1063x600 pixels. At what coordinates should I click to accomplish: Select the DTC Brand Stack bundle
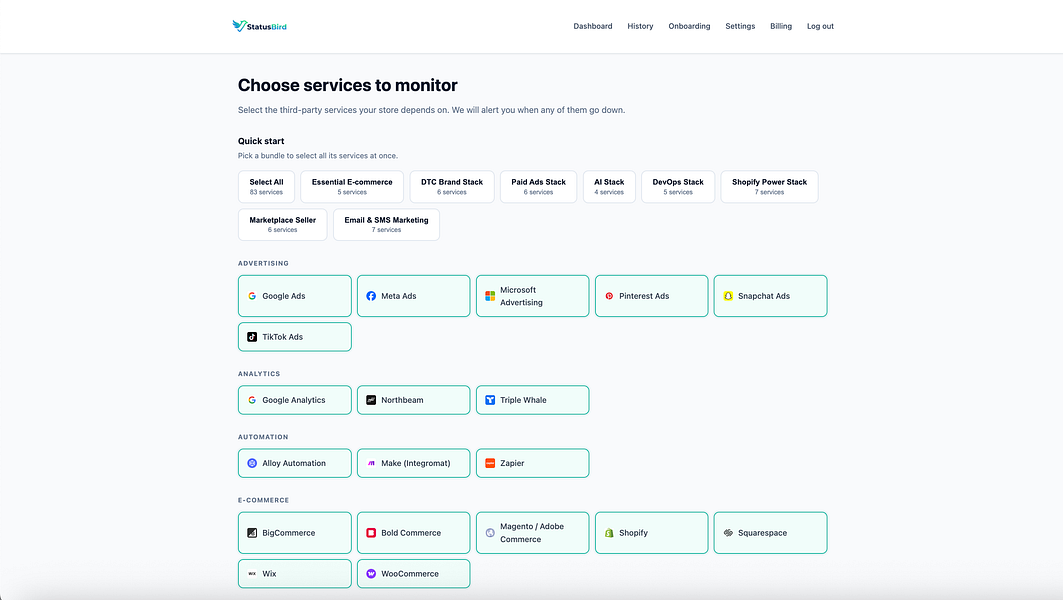pos(452,186)
